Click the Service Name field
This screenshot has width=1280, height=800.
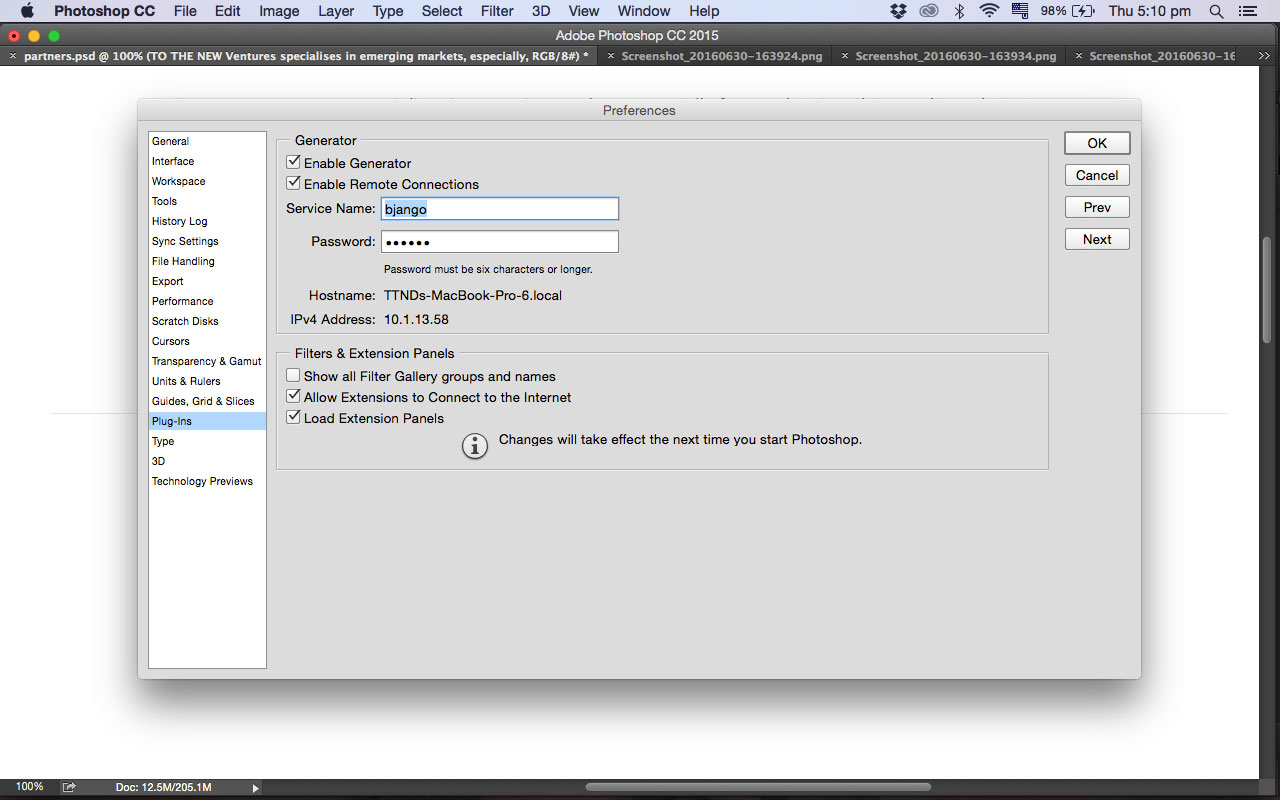point(500,209)
